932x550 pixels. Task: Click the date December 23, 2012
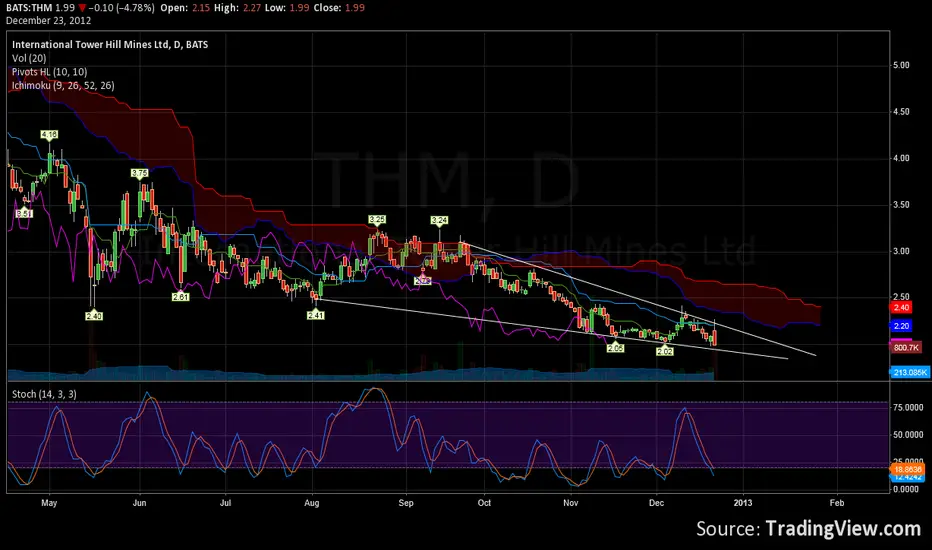[x=48, y=20]
